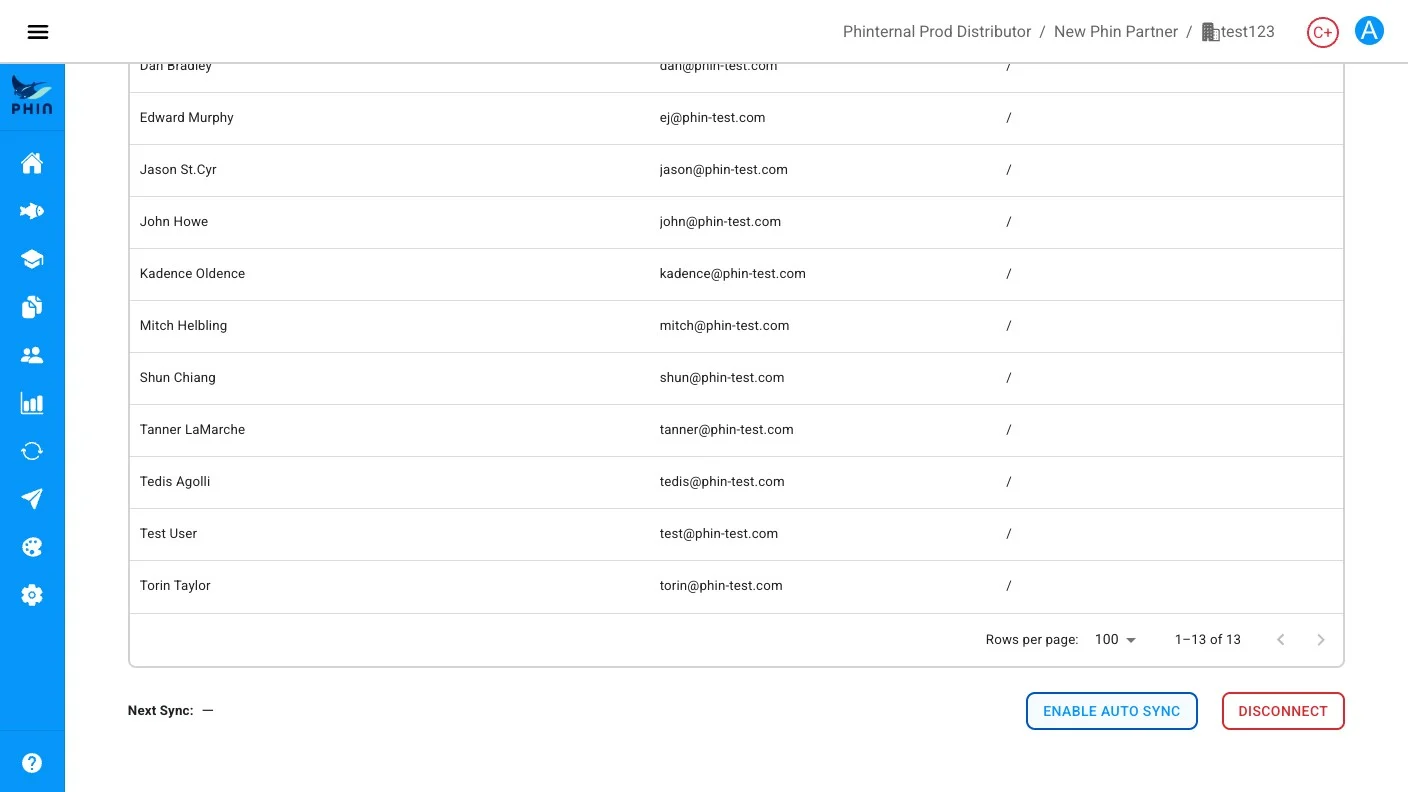1408x792 pixels.
Task: Click the 1–13 of 13 pagination text
Action: pyautogui.click(x=1208, y=640)
